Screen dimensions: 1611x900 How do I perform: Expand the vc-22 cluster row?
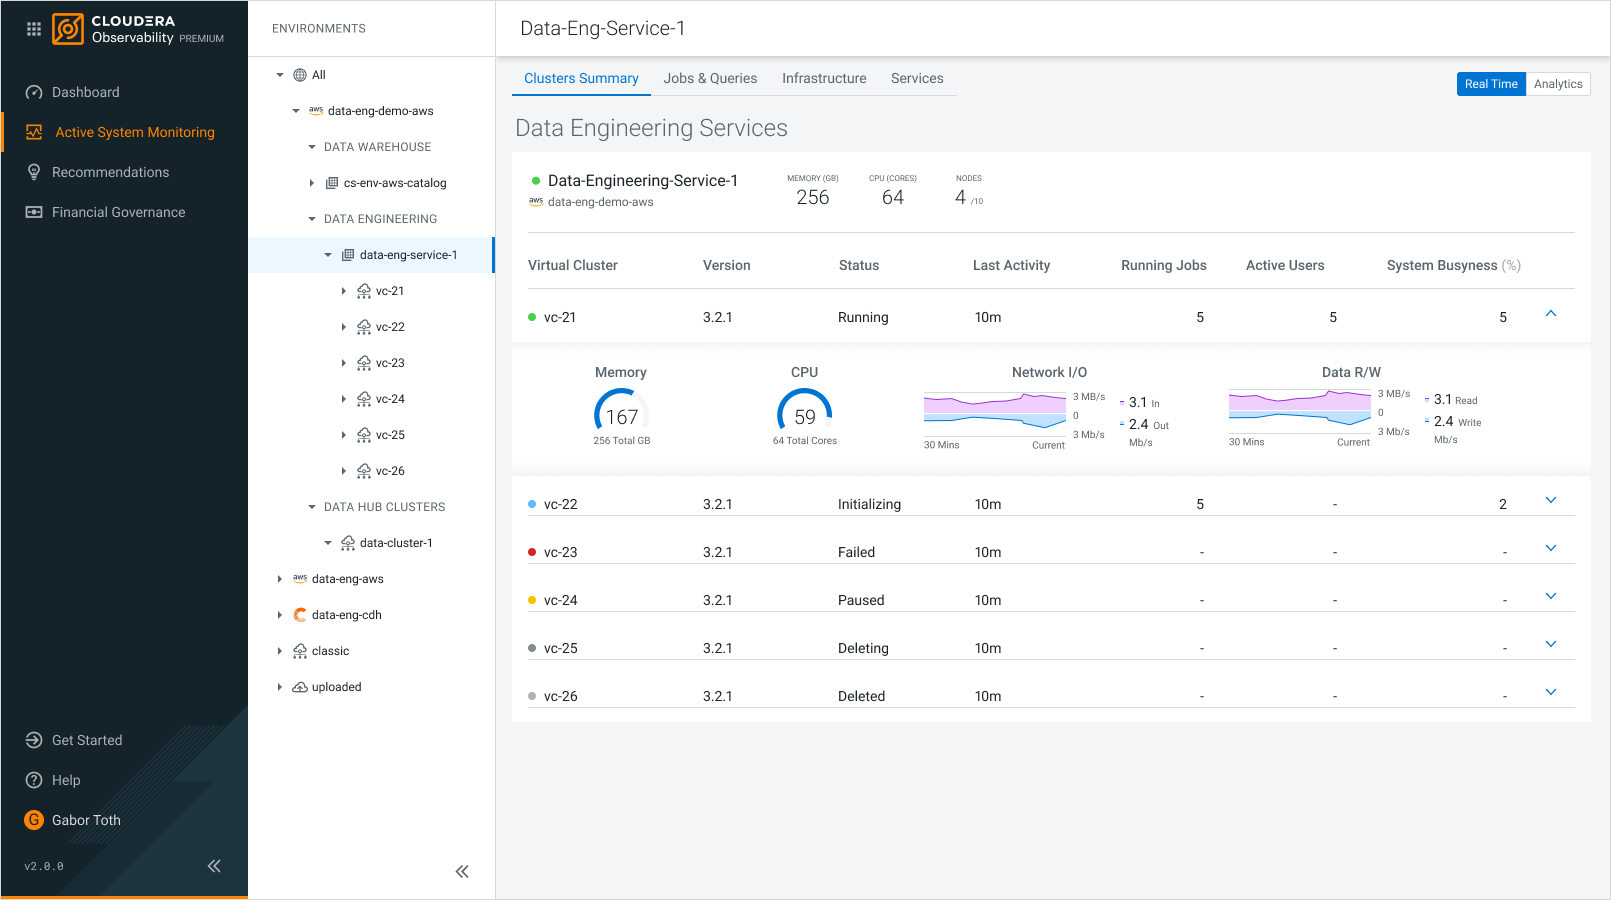[1551, 500]
